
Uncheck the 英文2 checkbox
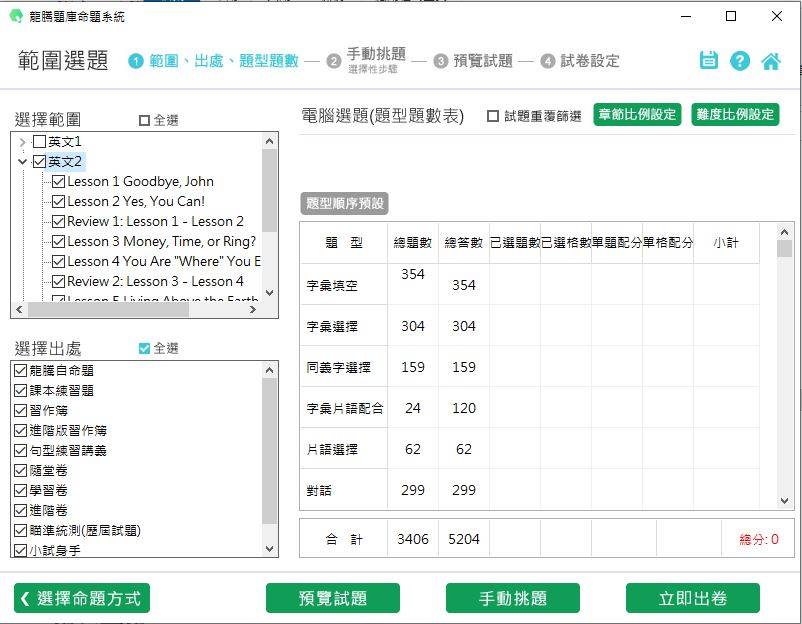click(x=39, y=162)
